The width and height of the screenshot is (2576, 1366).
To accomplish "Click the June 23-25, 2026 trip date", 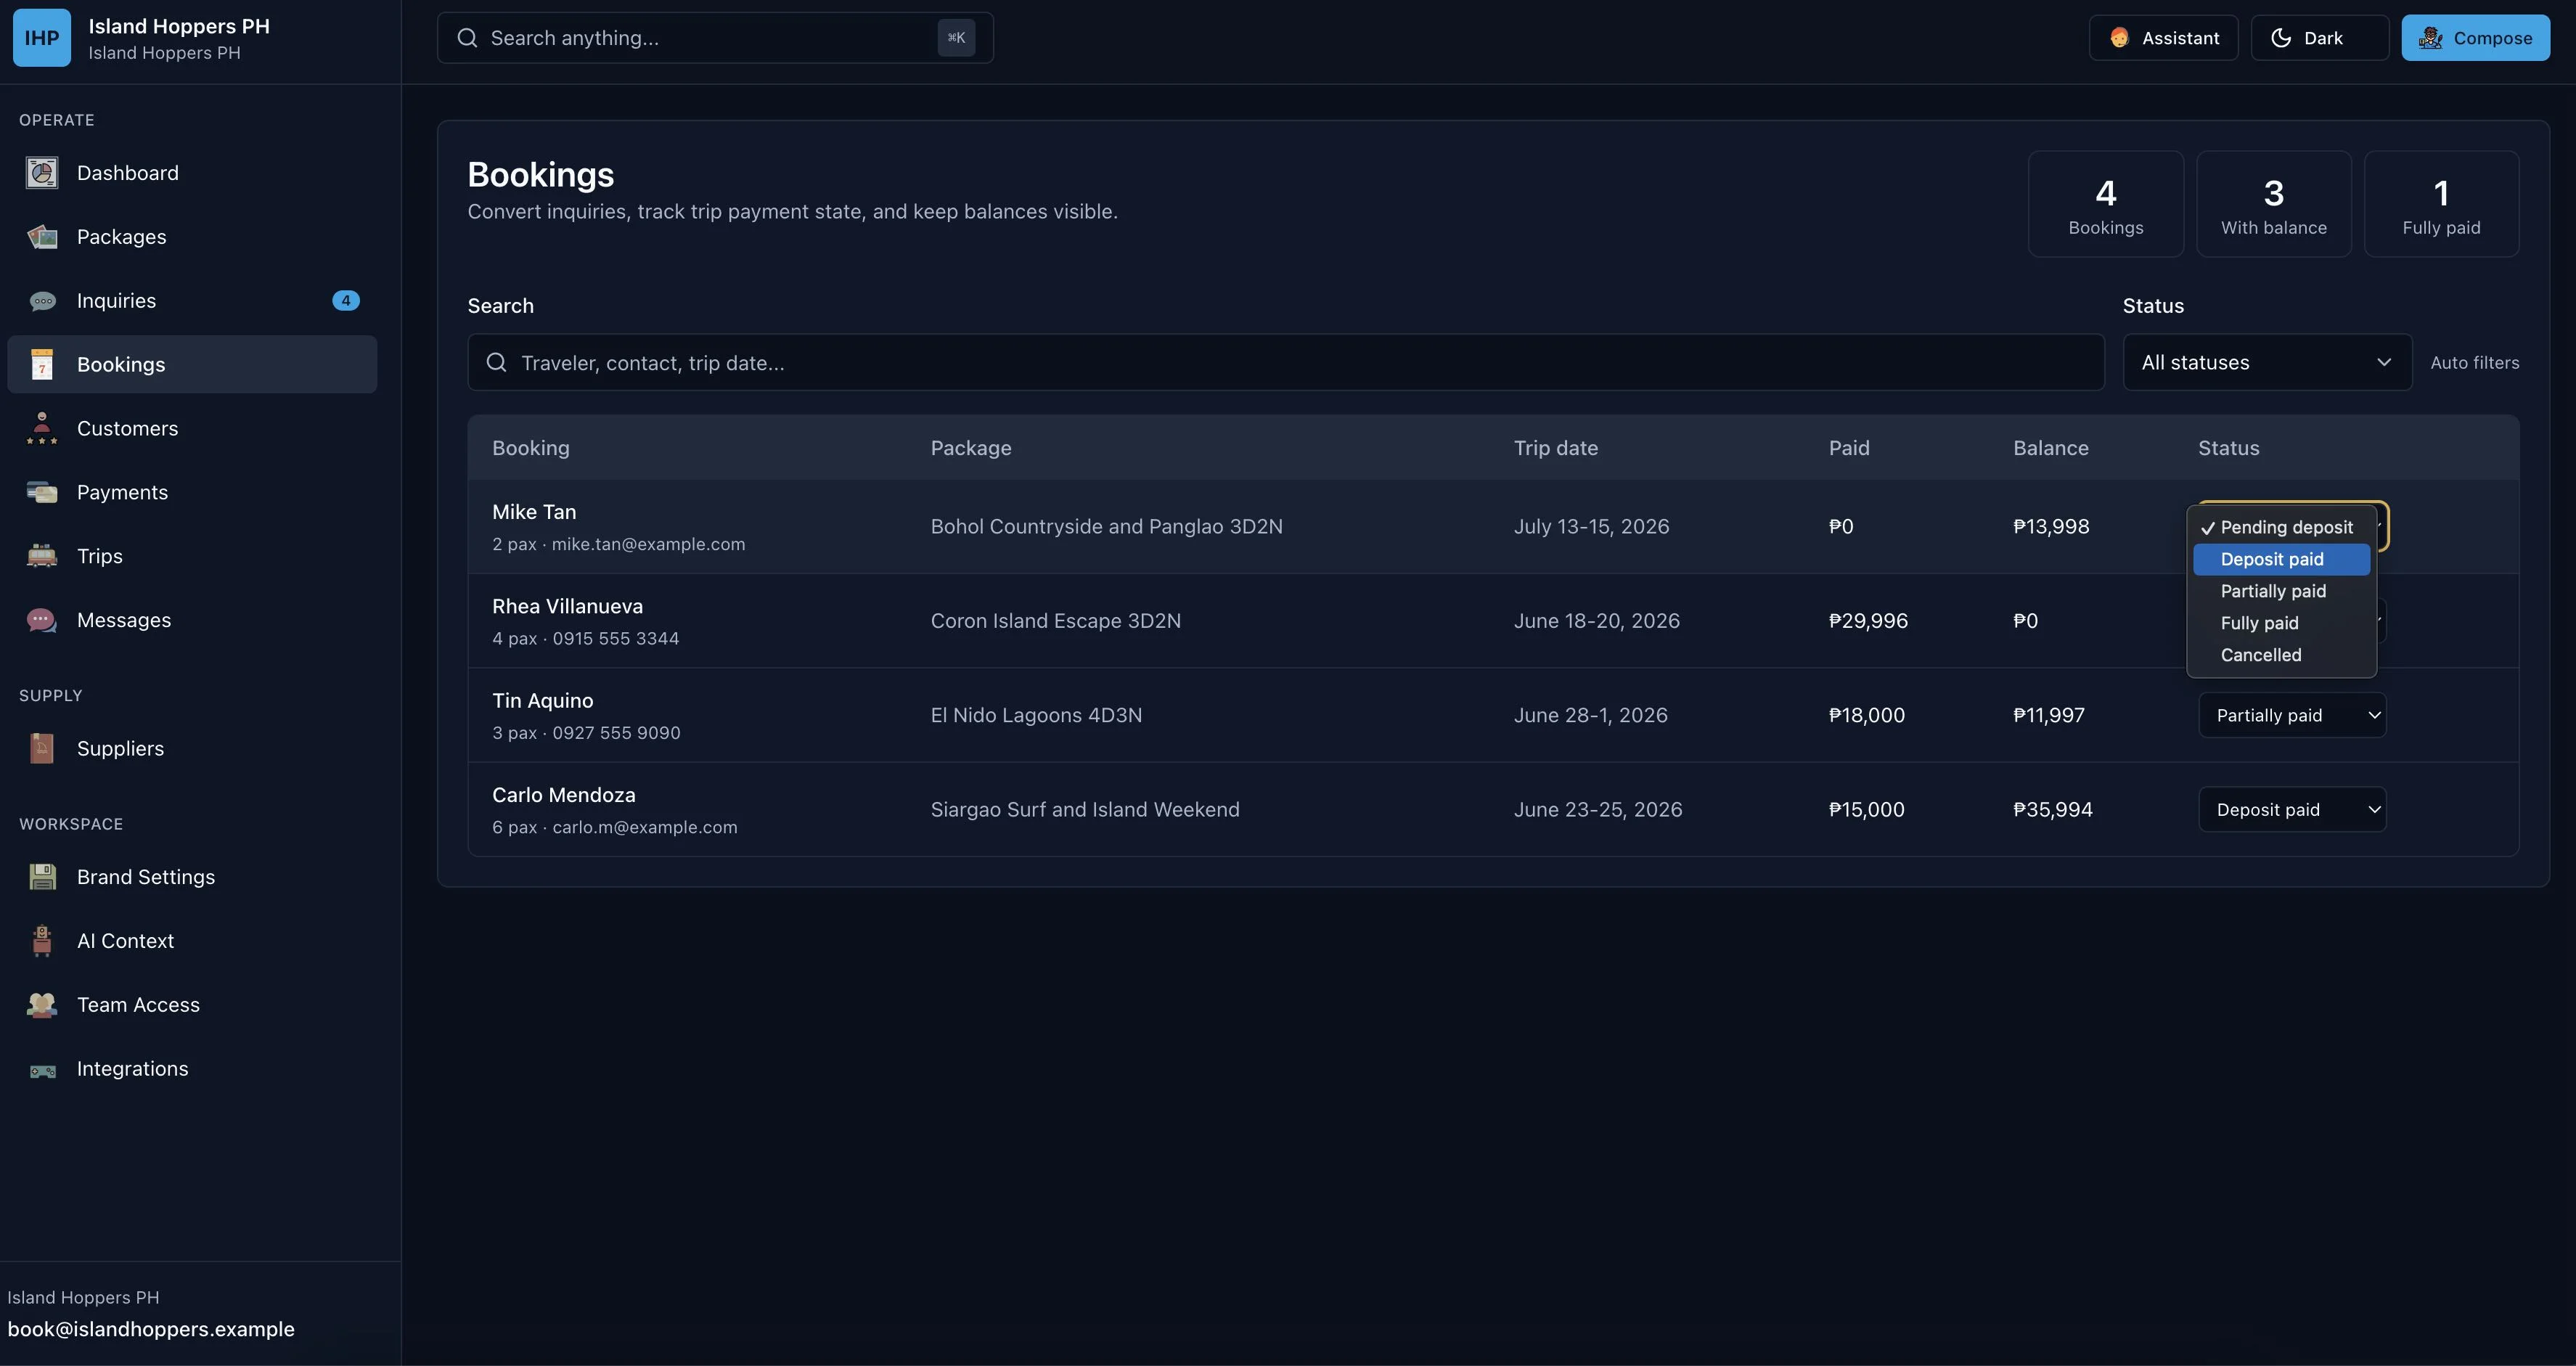I will [x=1597, y=810].
